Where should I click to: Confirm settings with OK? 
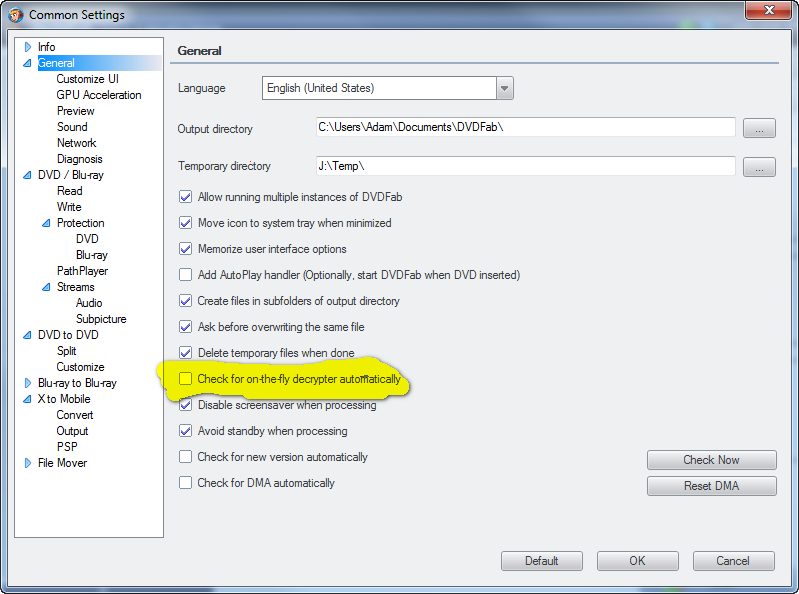[x=637, y=561]
